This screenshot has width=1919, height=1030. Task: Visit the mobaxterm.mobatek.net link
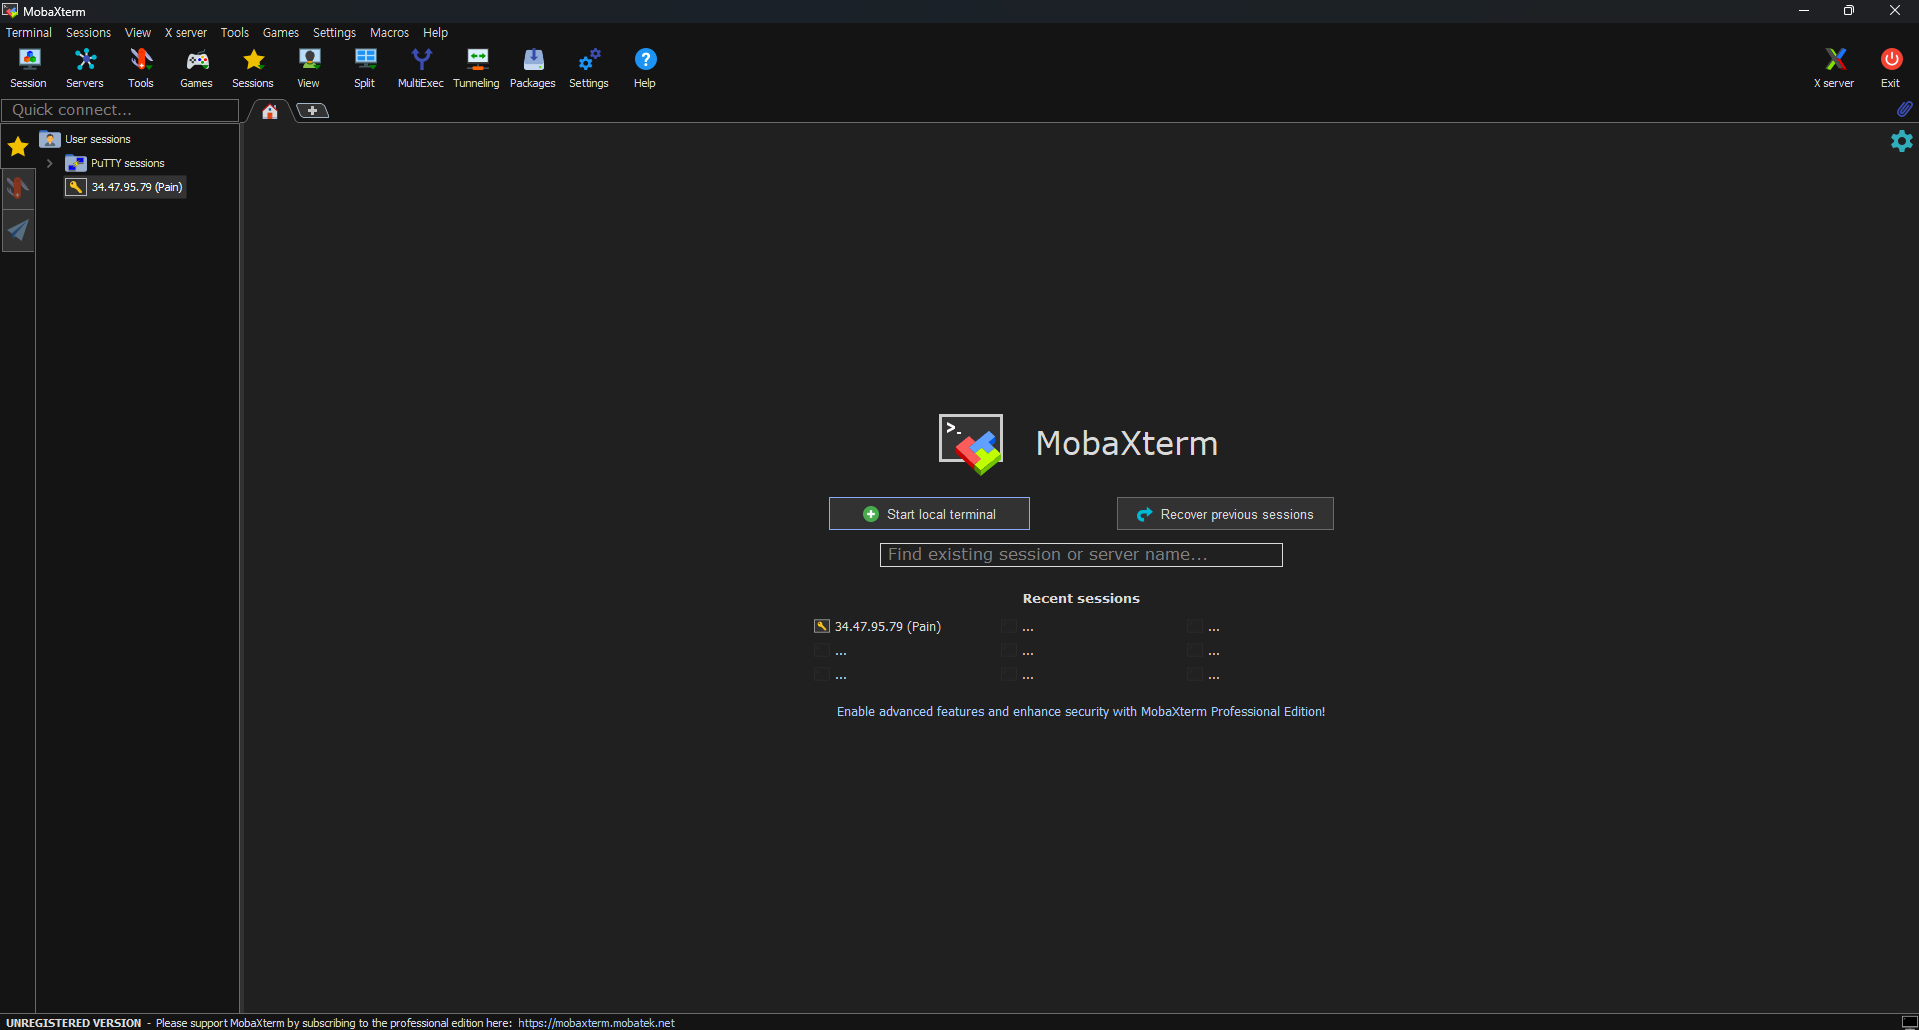point(596,1023)
